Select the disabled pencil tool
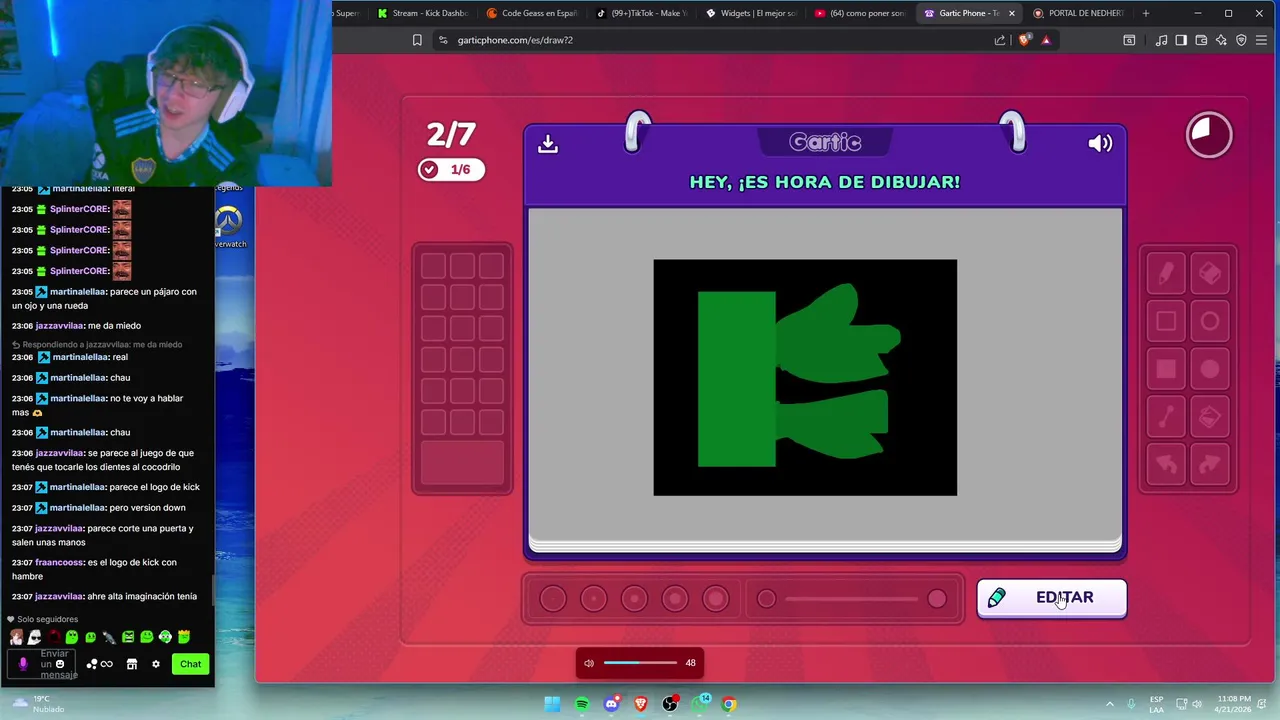 pos(1166,273)
